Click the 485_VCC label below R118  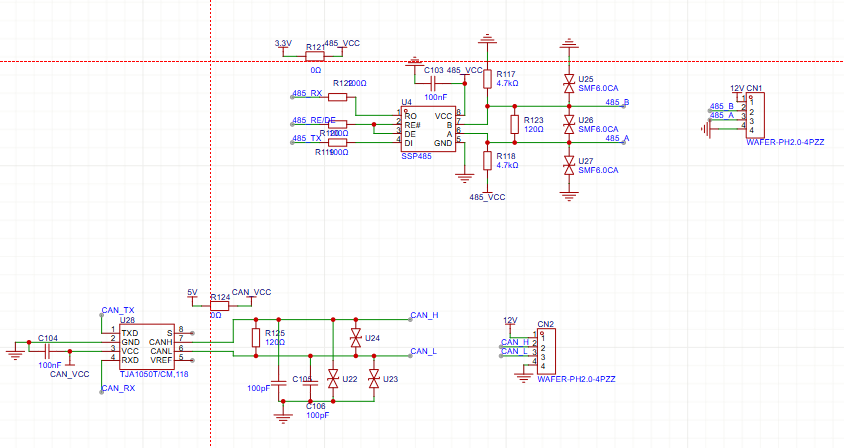tap(487, 197)
